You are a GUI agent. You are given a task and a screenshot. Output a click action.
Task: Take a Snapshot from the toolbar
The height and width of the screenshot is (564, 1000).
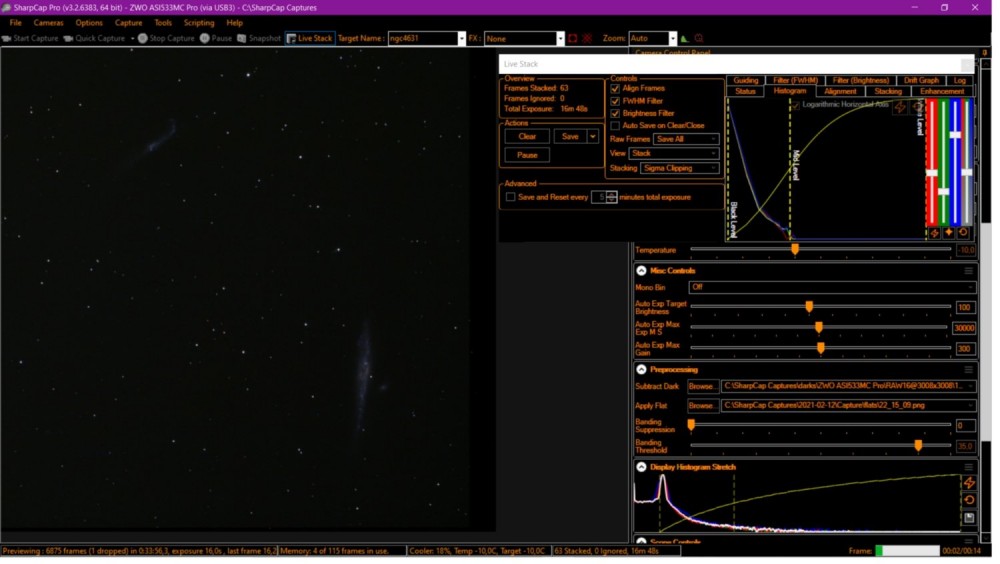260,38
